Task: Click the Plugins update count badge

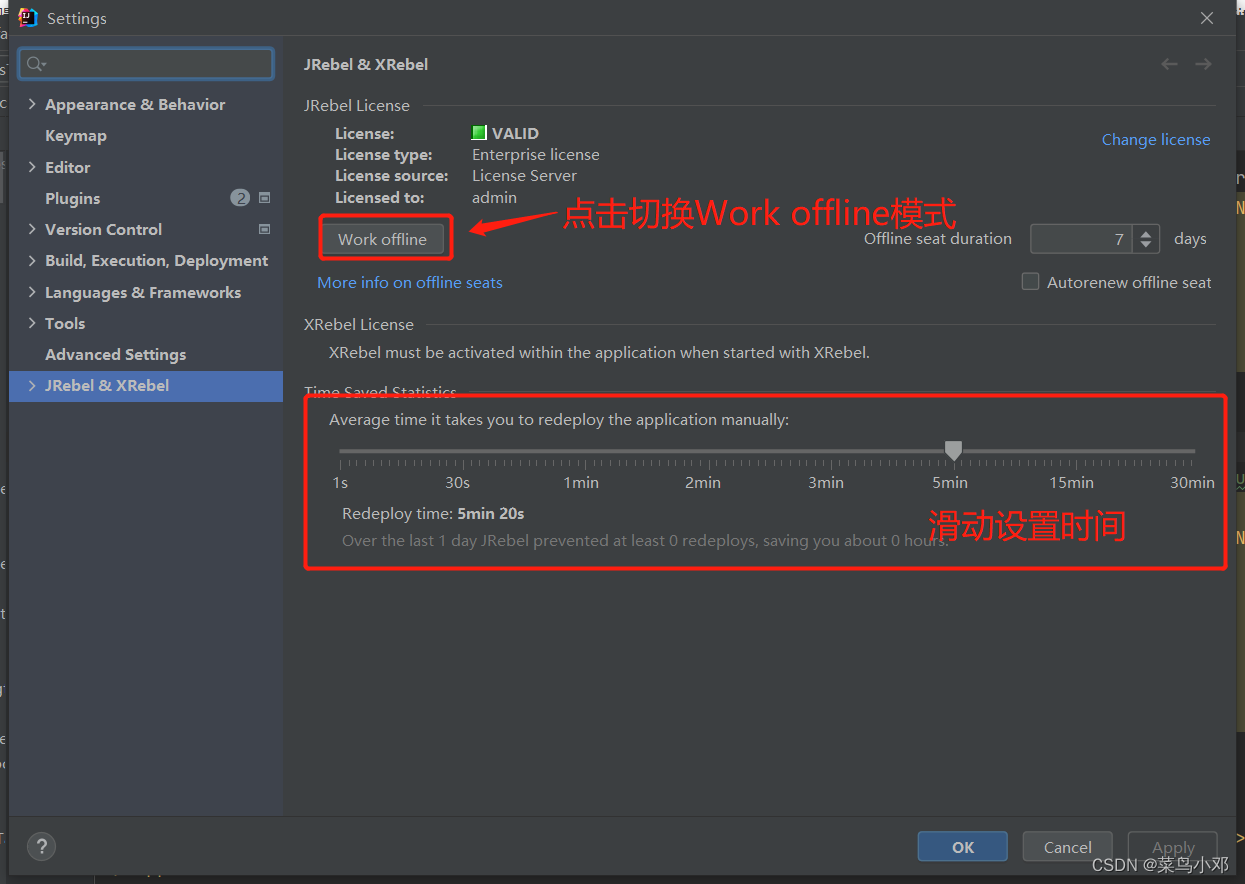Action: (240, 198)
